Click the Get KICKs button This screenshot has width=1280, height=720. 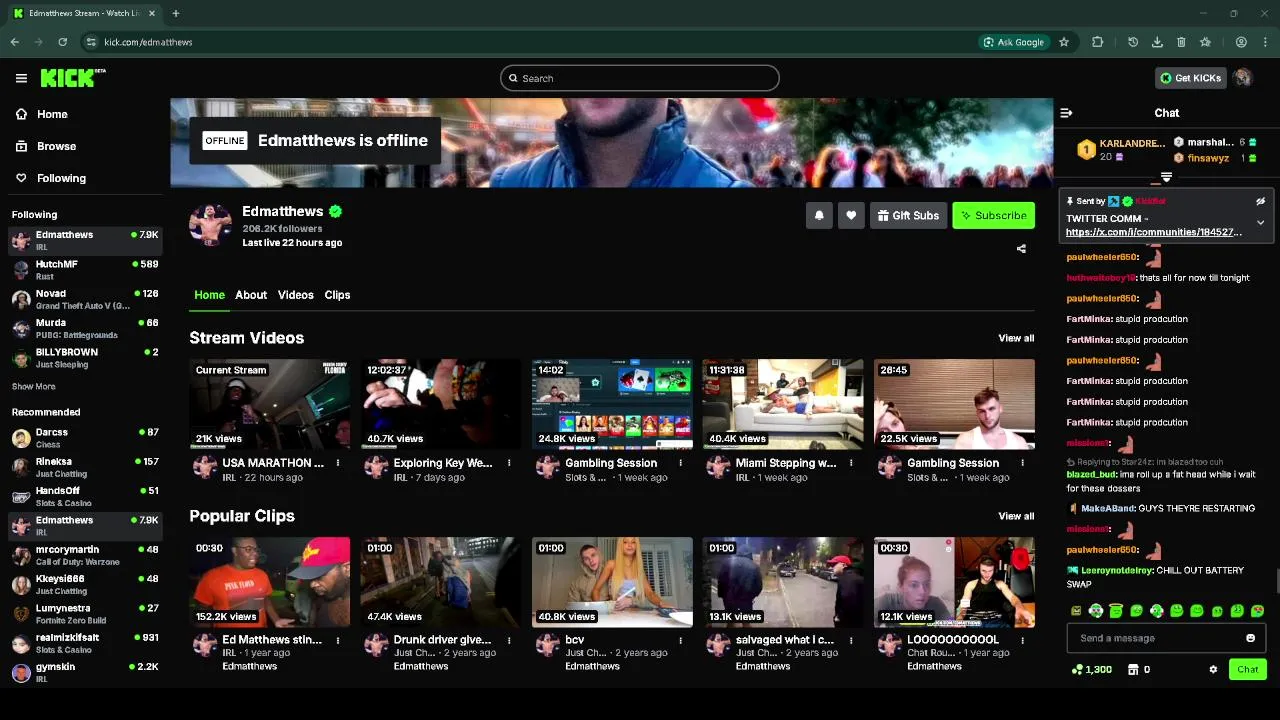(1190, 78)
